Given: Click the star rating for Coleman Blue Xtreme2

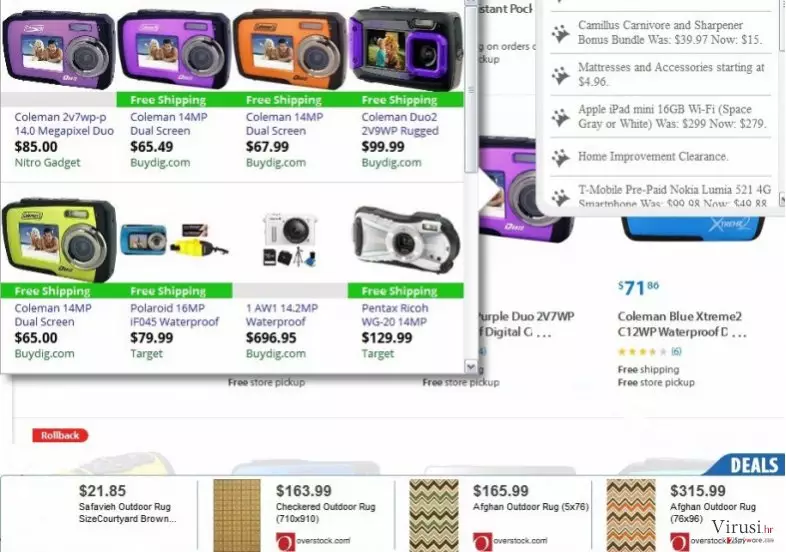Looking at the screenshot, I should (x=643, y=352).
